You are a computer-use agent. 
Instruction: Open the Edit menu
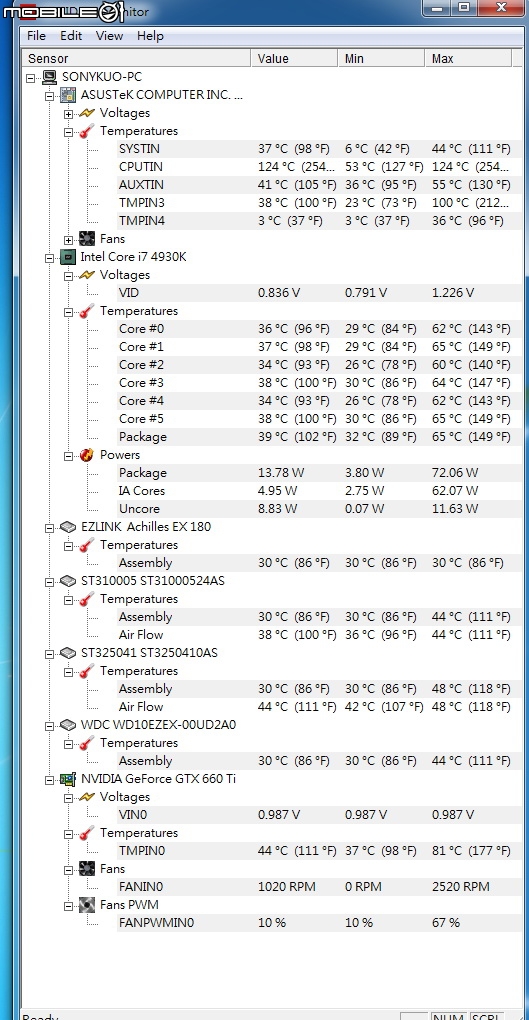[71, 36]
